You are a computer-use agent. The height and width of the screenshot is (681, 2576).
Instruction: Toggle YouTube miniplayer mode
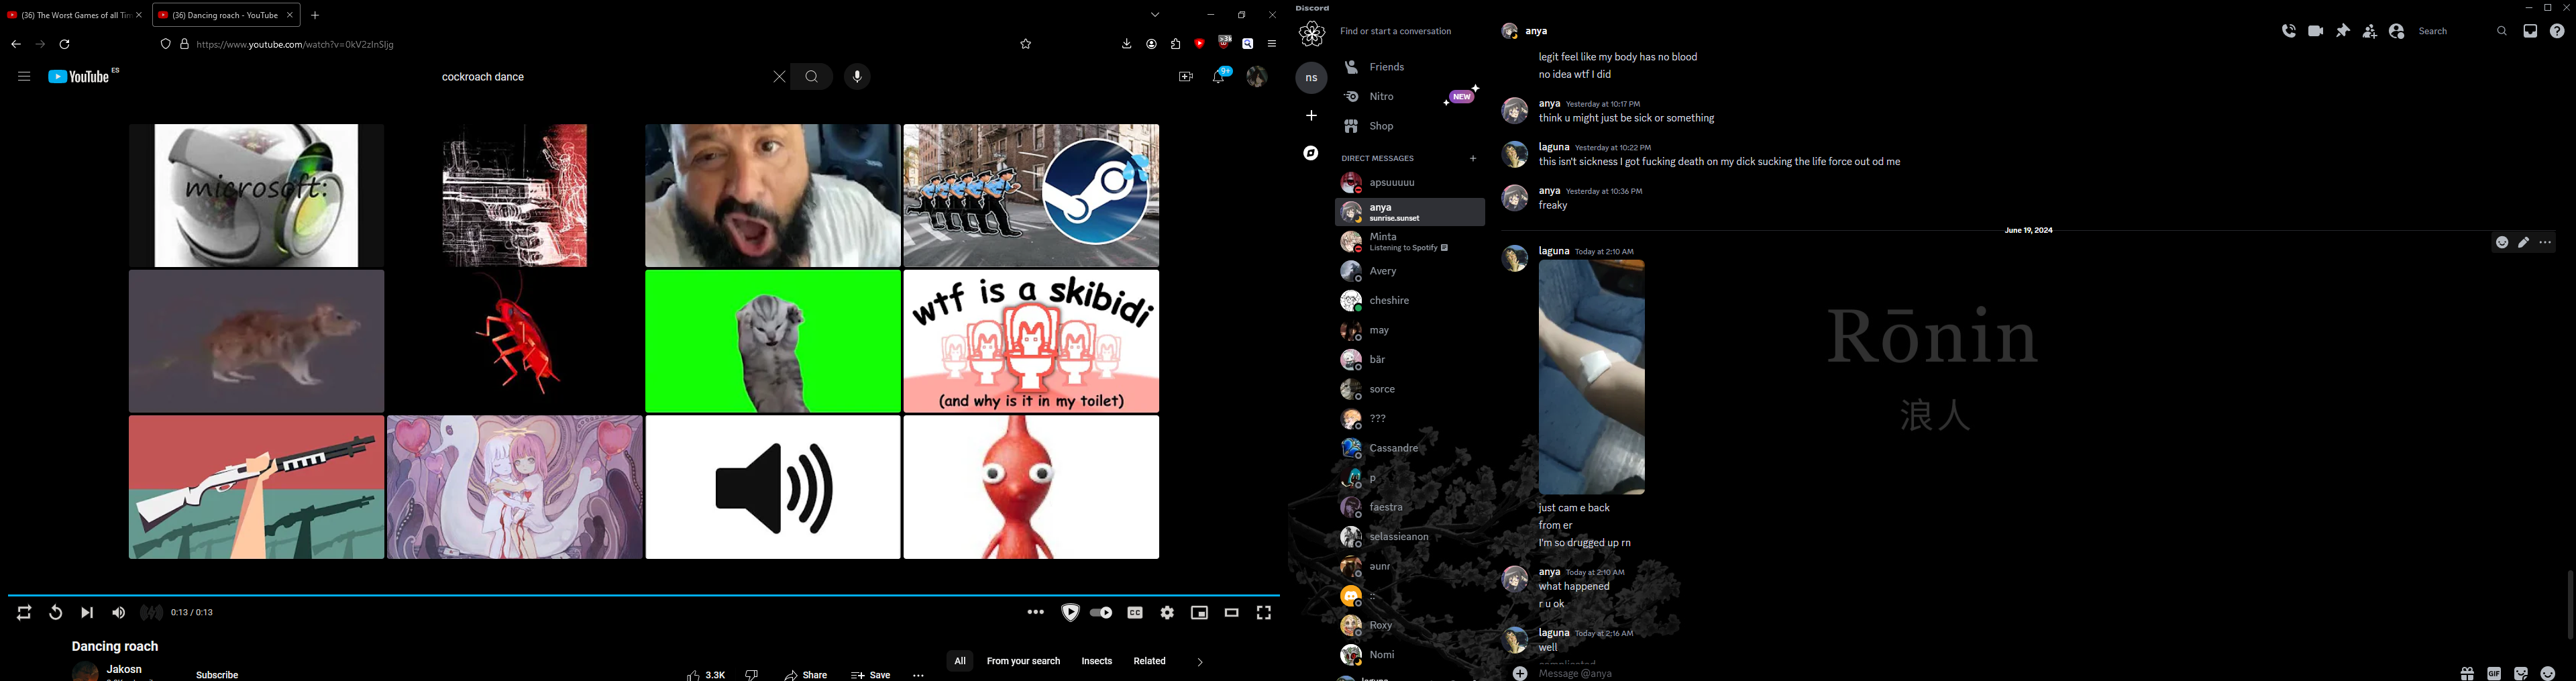click(x=1199, y=613)
